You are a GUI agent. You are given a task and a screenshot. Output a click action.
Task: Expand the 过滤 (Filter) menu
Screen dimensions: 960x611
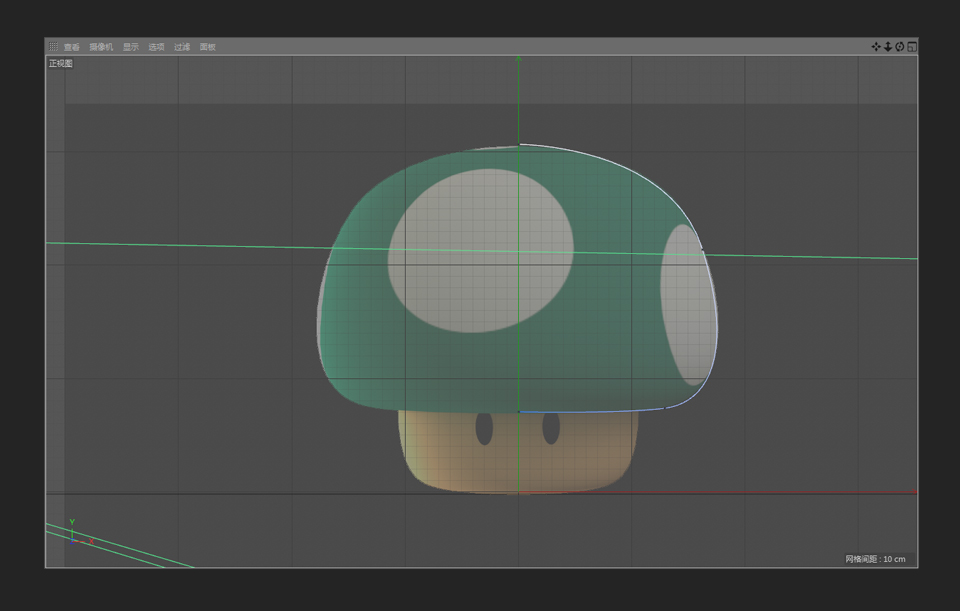[182, 47]
